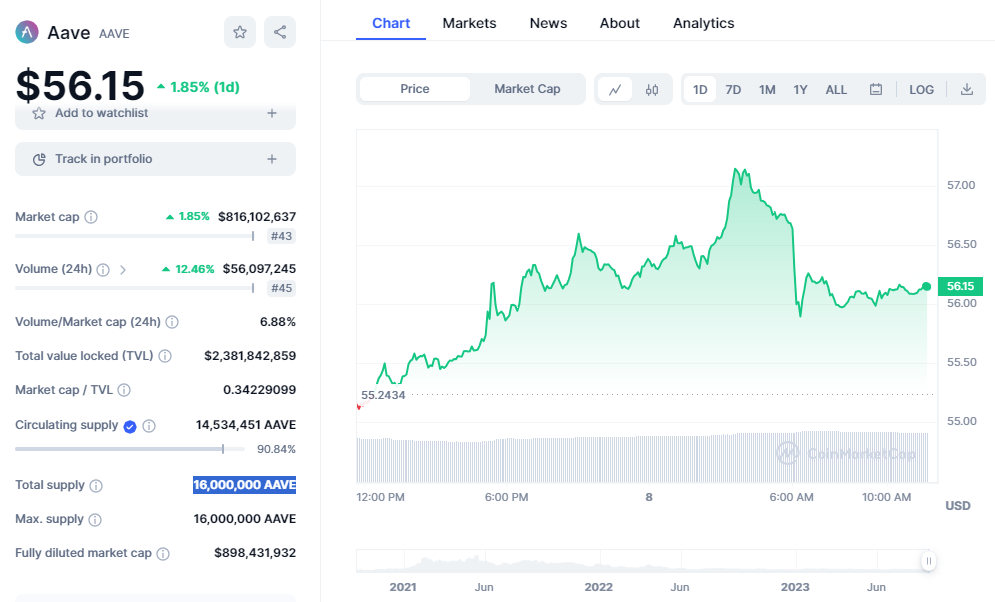Open the Chart tab
Viewport: 995px width, 602px height.
(x=391, y=23)
